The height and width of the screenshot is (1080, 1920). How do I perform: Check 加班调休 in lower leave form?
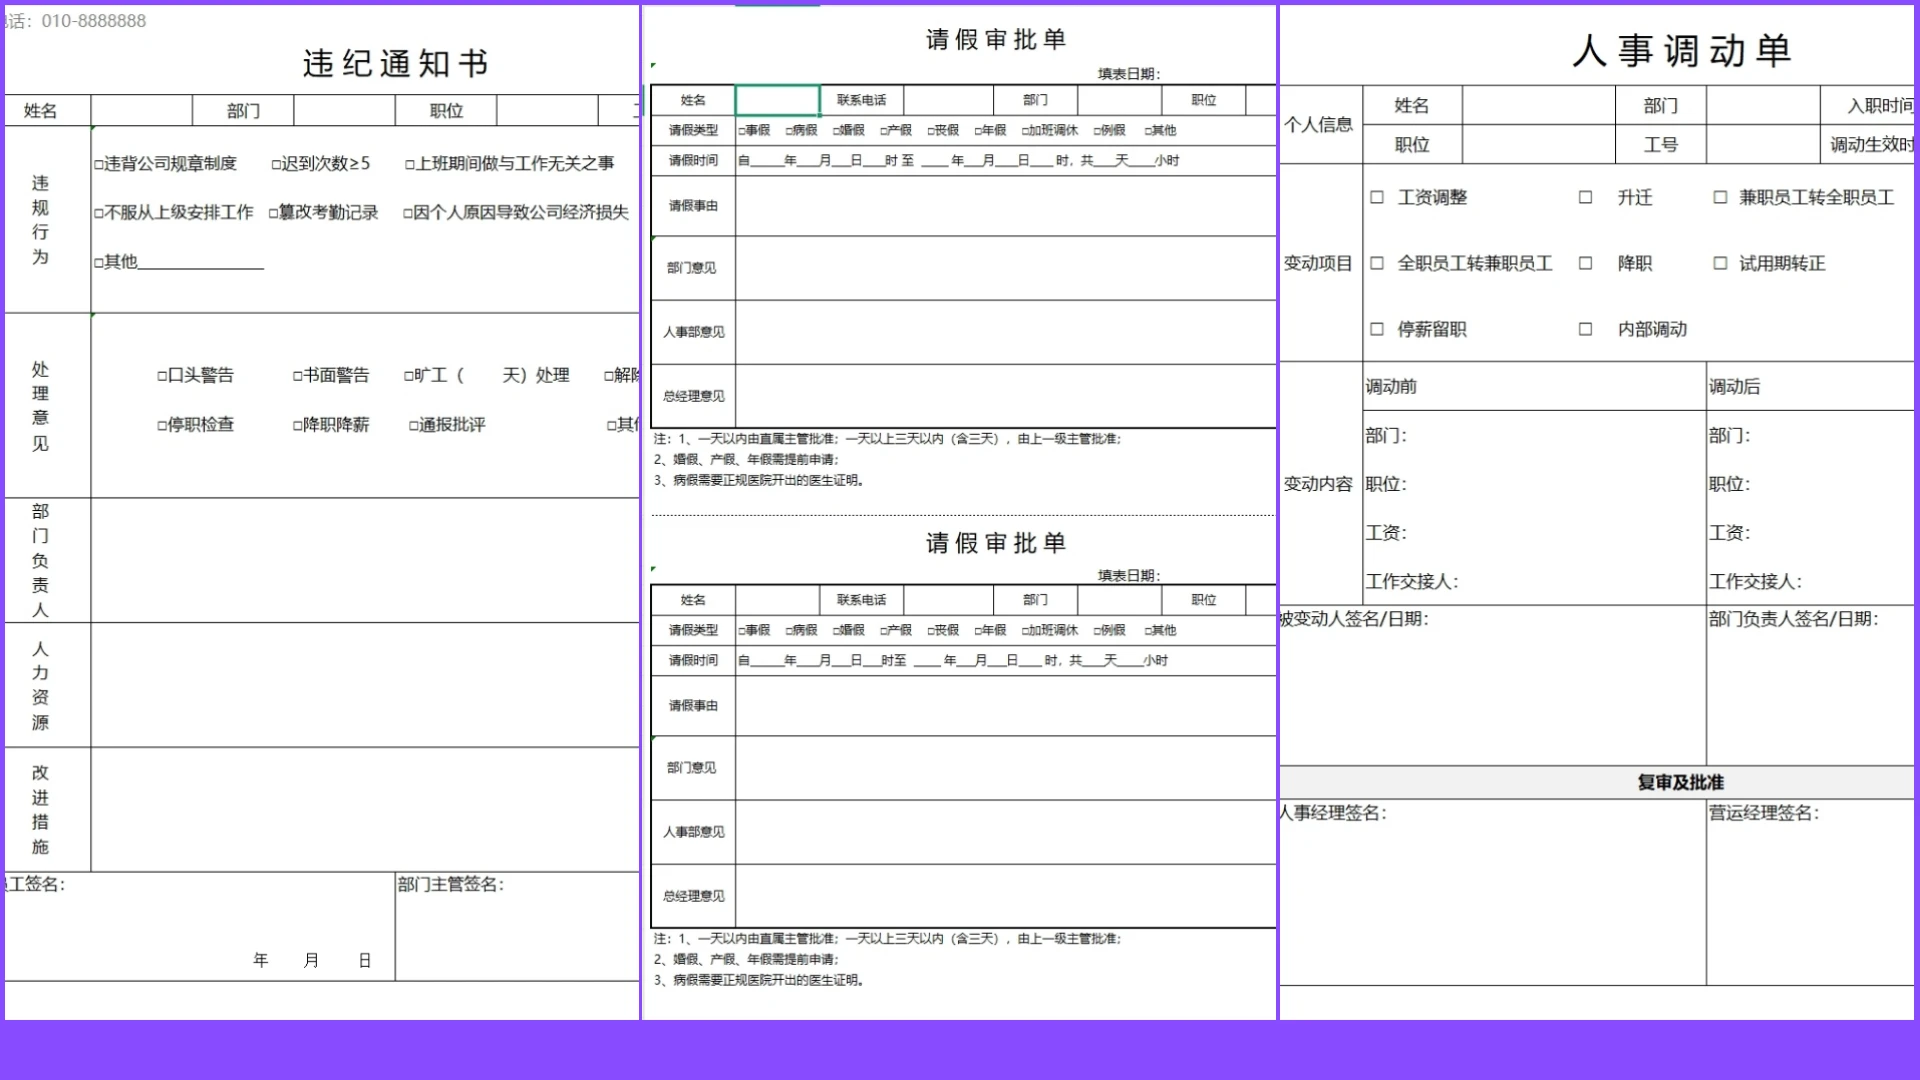click(x=1026, y=631)
